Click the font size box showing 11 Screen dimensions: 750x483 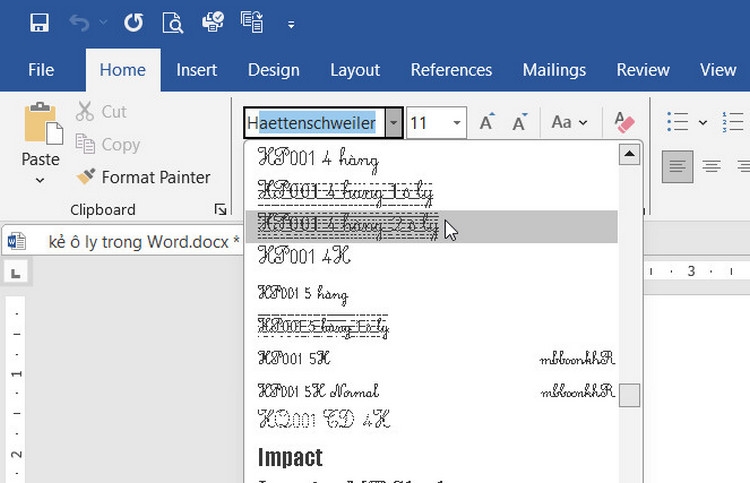coord(428,123)
